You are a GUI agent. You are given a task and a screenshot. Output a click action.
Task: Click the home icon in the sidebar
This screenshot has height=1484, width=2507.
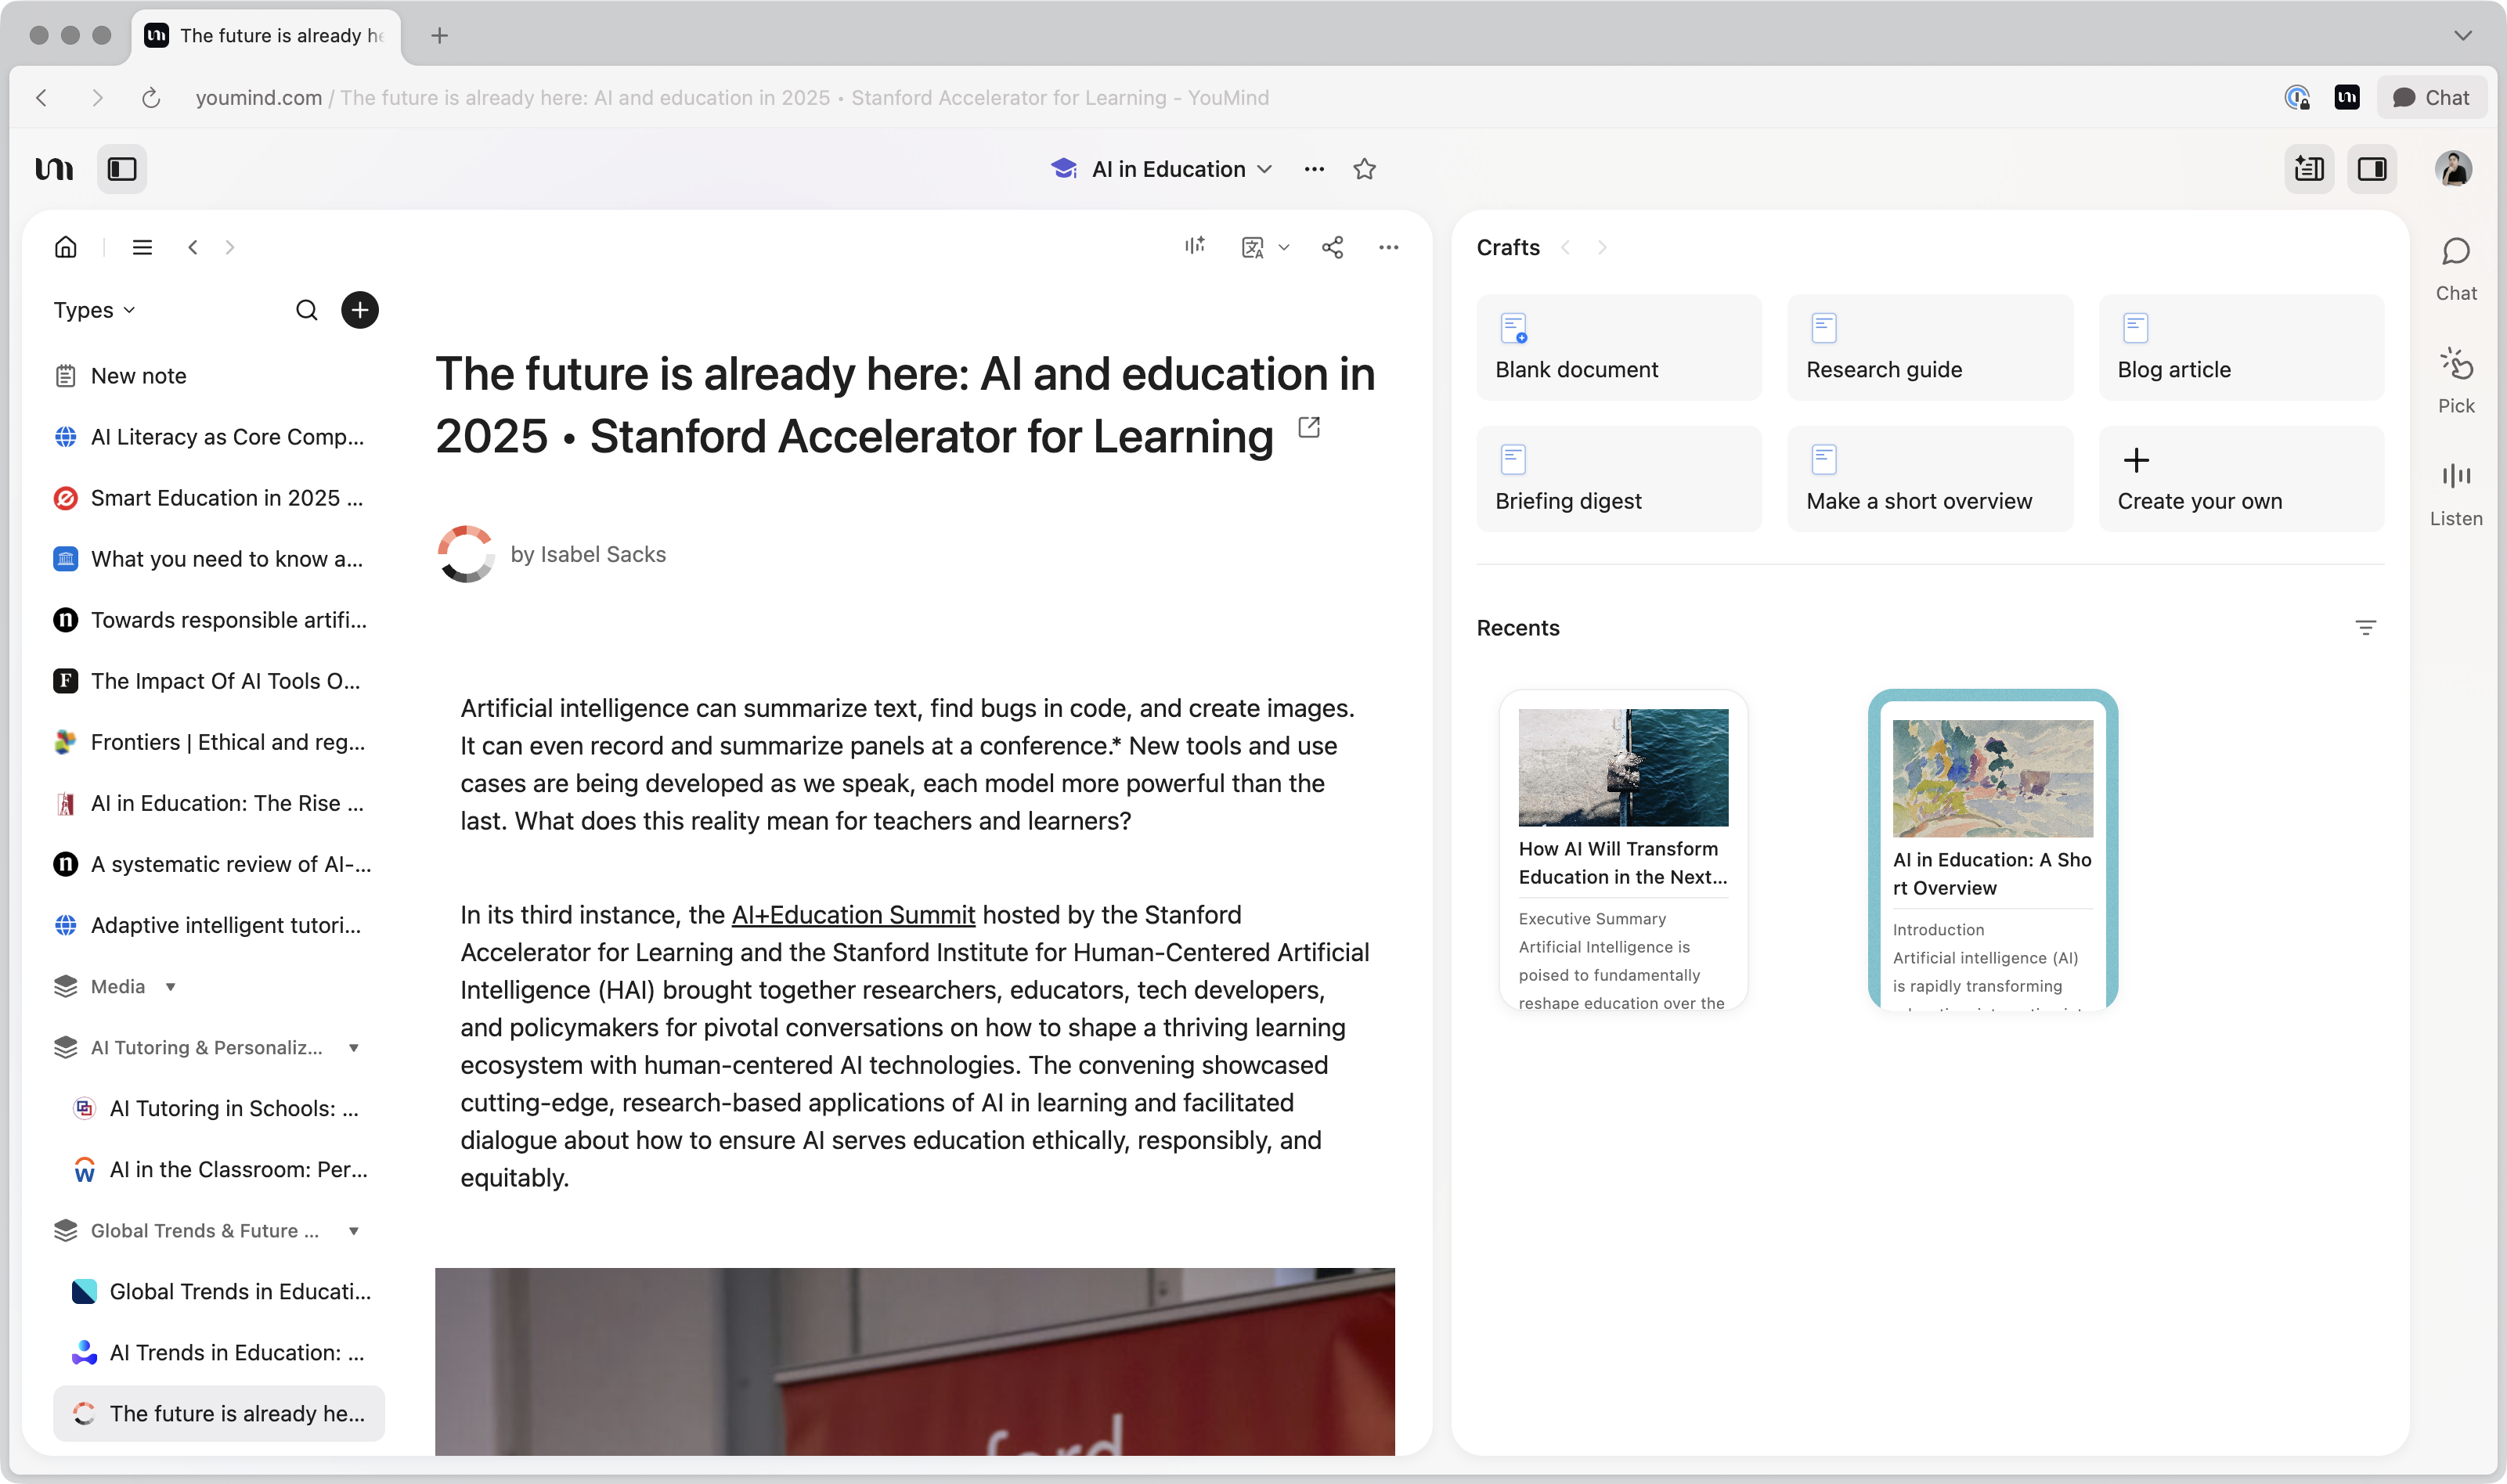point(66,247)
